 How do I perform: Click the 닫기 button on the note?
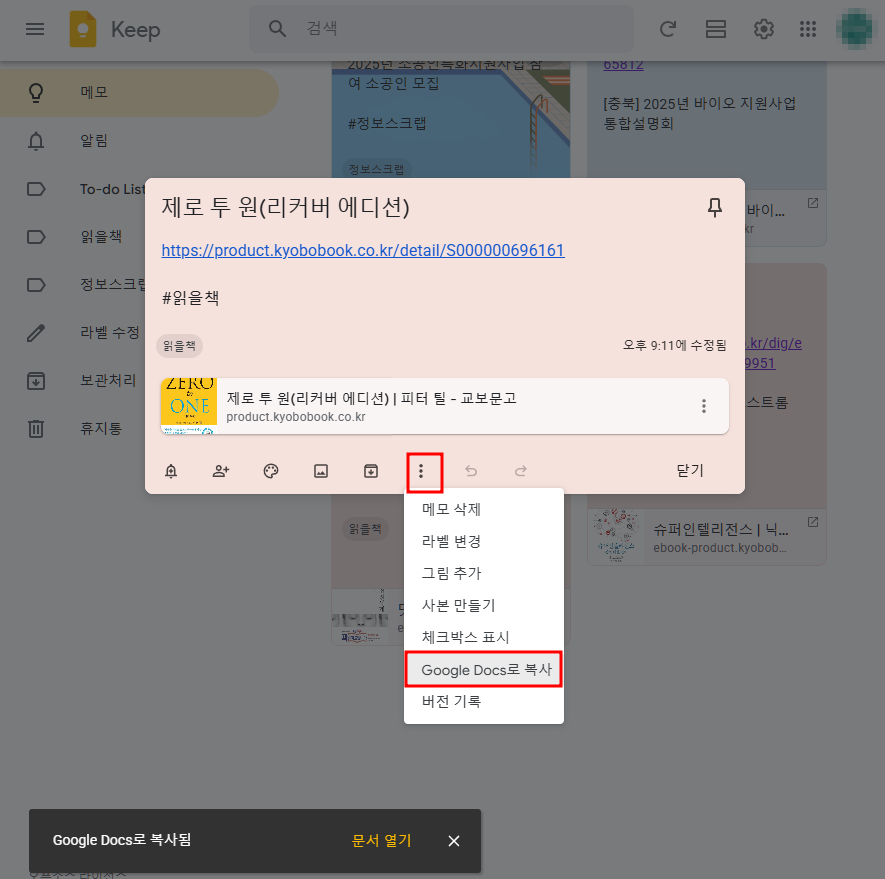[690, 470]
